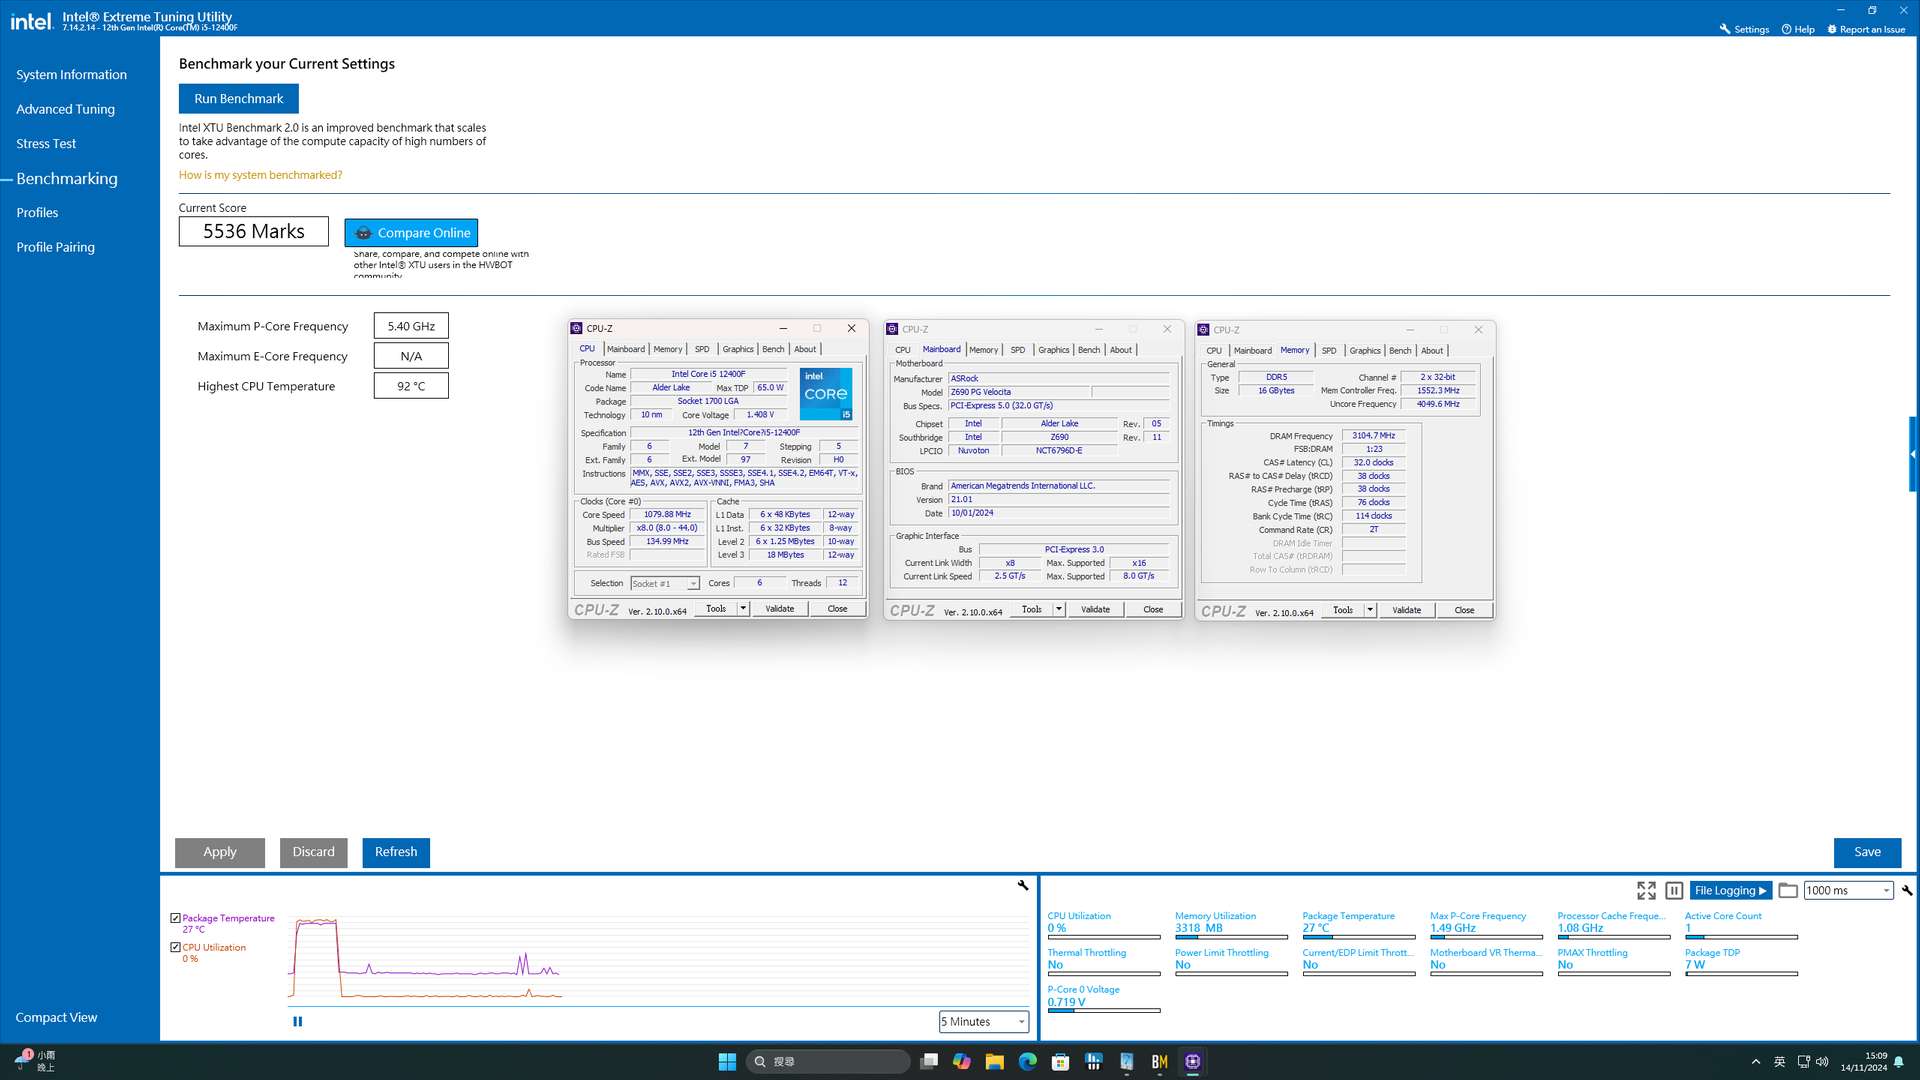Click the Save button
1920x1080 pixels.
[1867, 852]
